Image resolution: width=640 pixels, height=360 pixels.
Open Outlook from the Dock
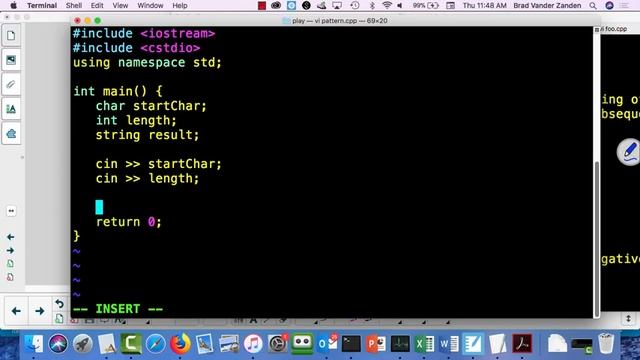coord(327,344)
